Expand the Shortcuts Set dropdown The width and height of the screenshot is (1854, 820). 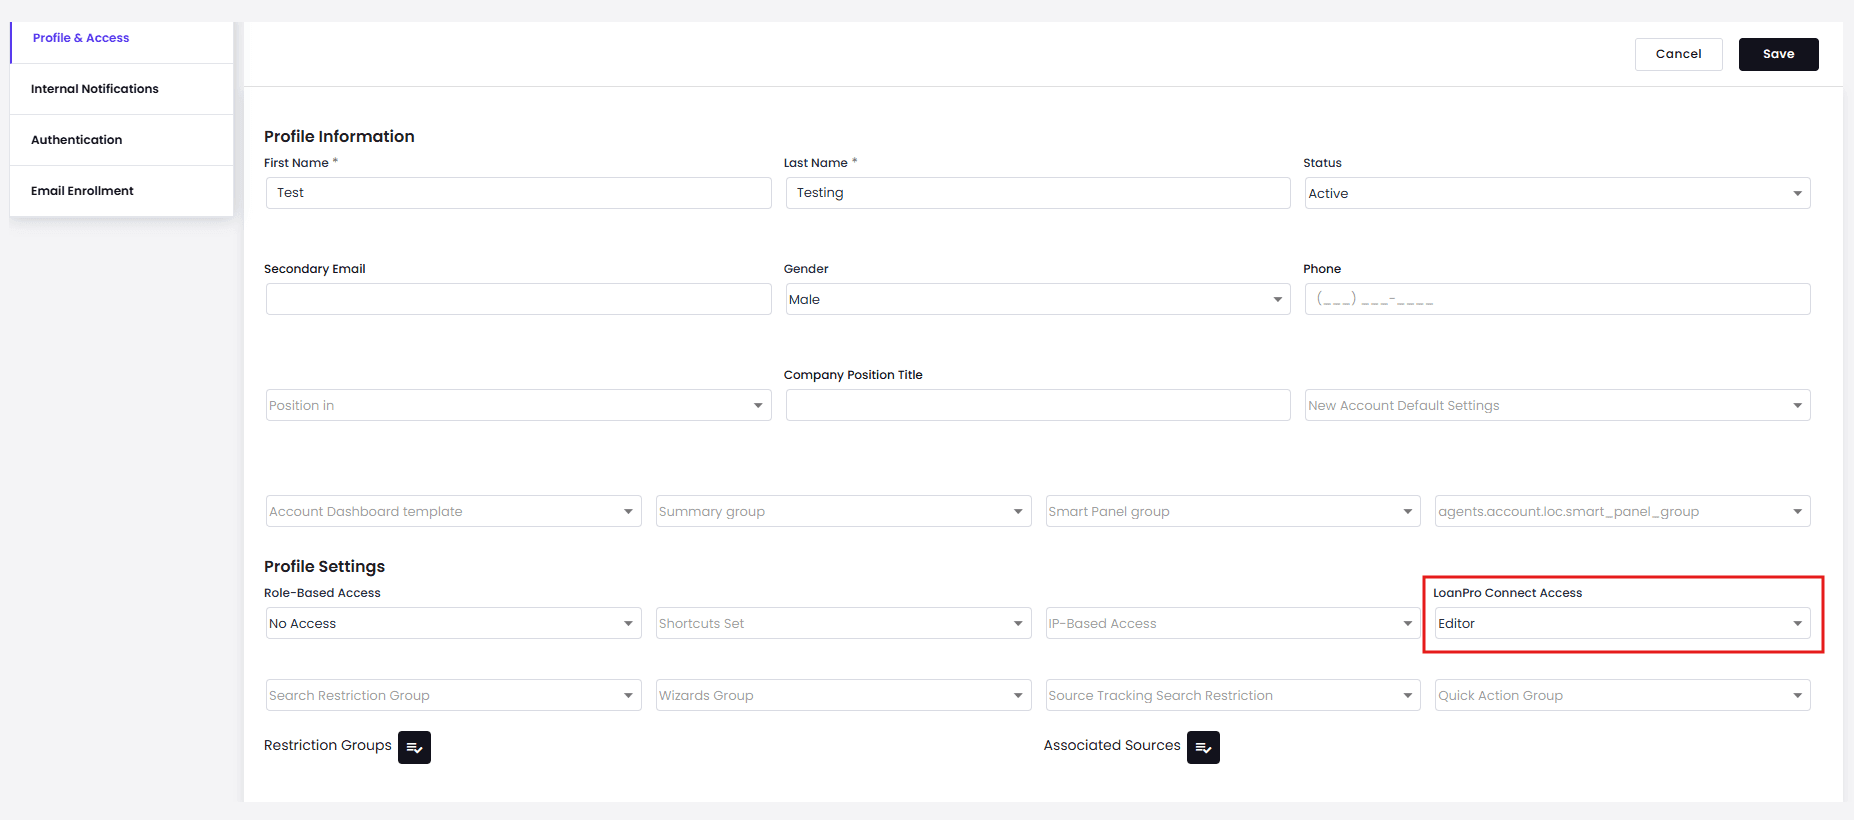843,623
